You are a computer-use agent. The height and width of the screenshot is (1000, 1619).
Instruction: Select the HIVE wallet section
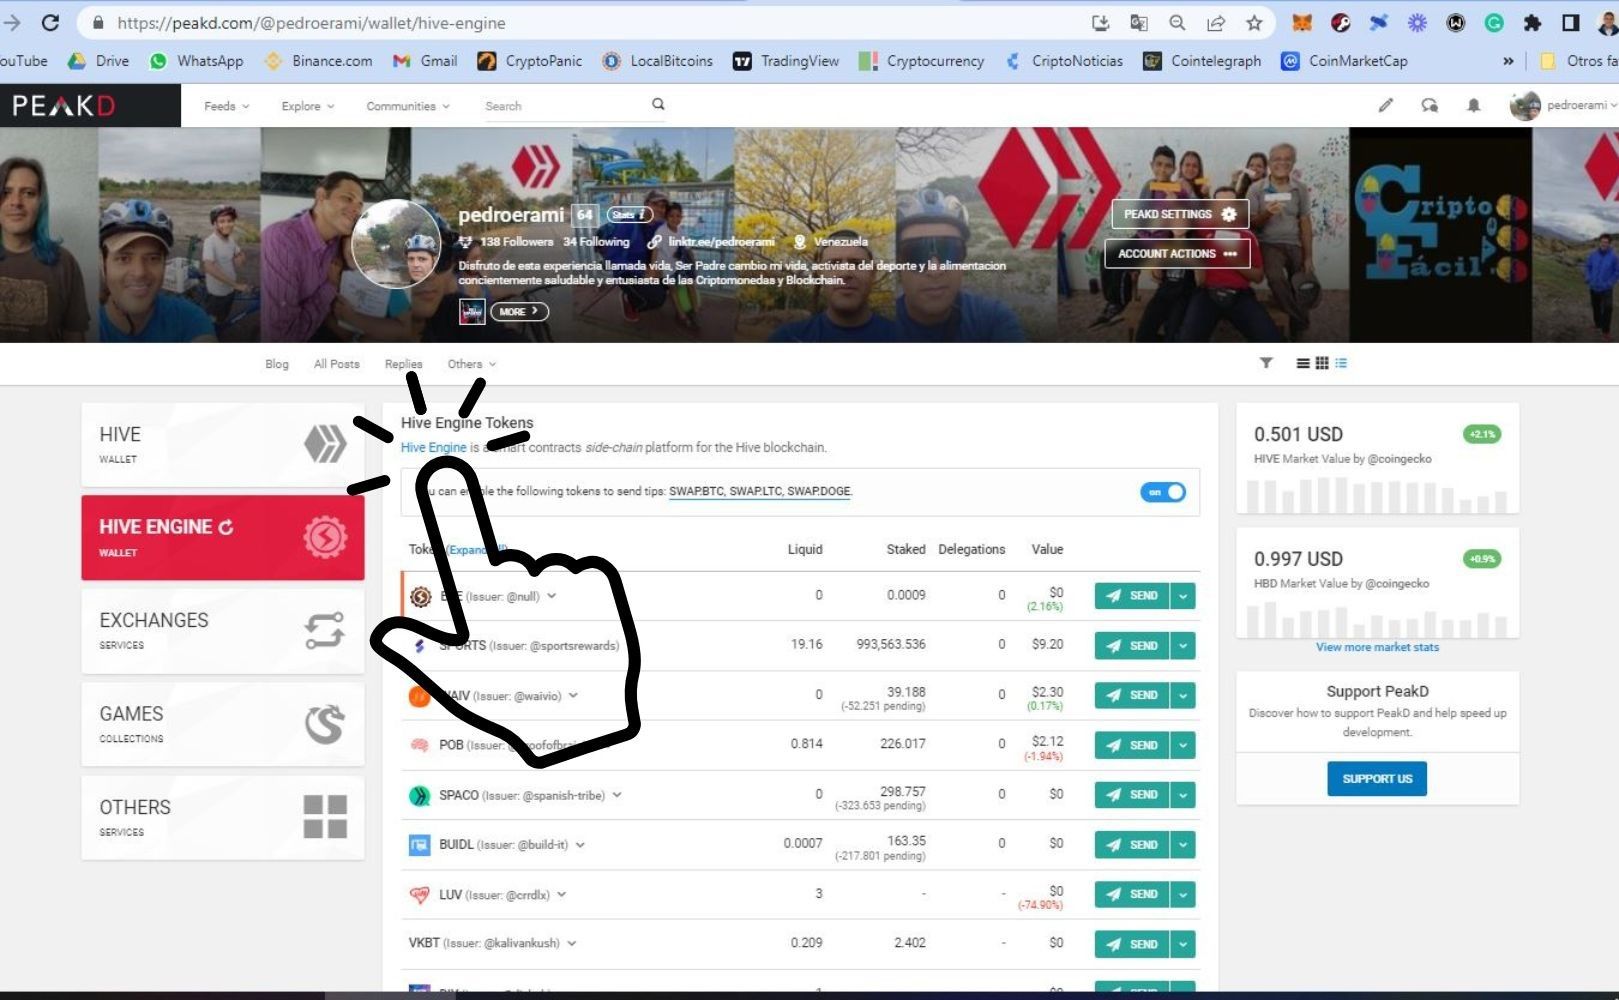[x=223, y=445]
